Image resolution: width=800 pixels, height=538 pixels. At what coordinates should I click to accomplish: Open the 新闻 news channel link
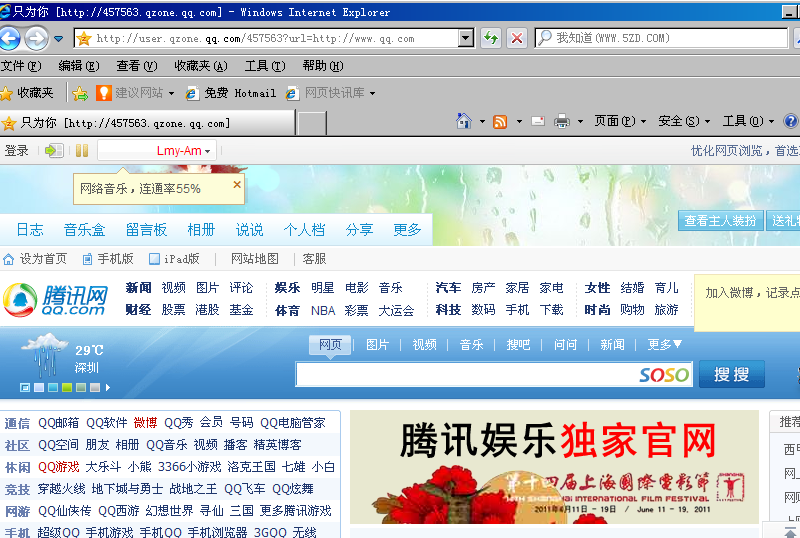coord(138,288)
